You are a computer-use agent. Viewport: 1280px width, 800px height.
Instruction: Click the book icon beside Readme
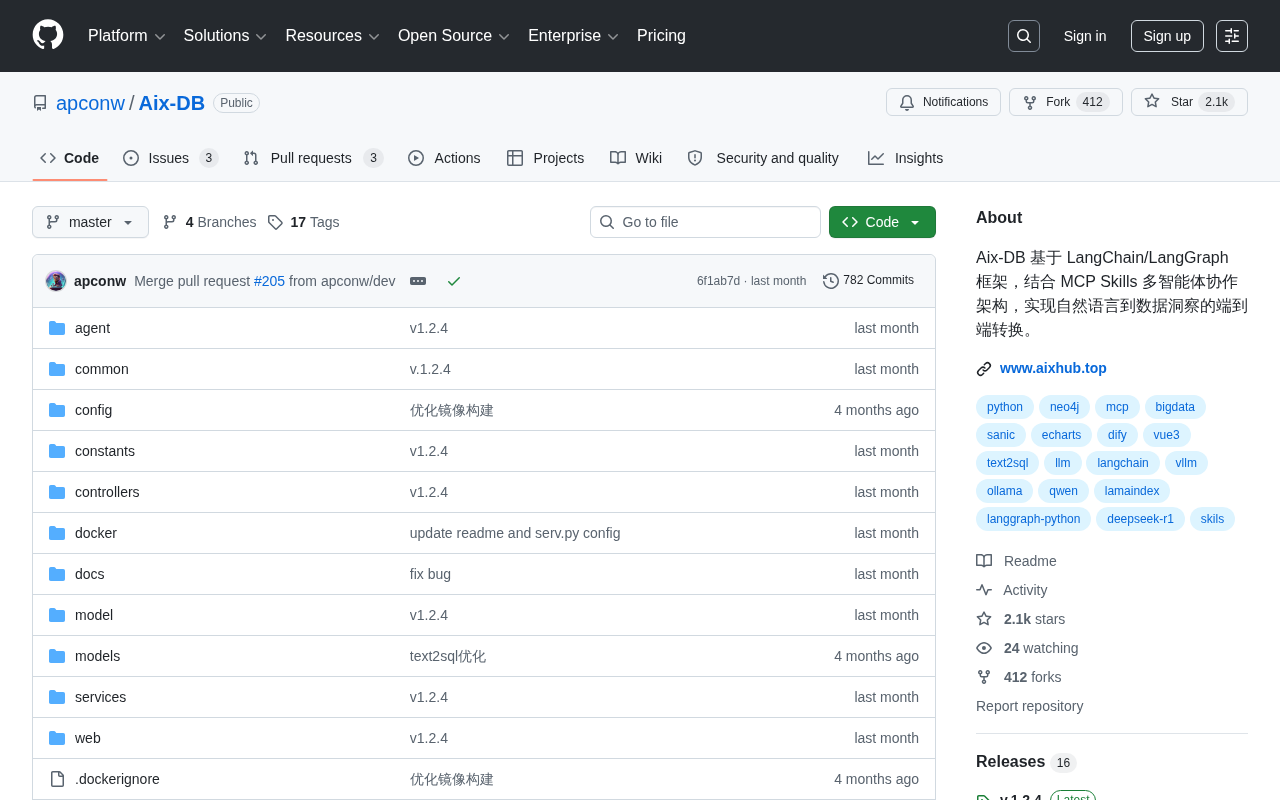coord(984,561)
